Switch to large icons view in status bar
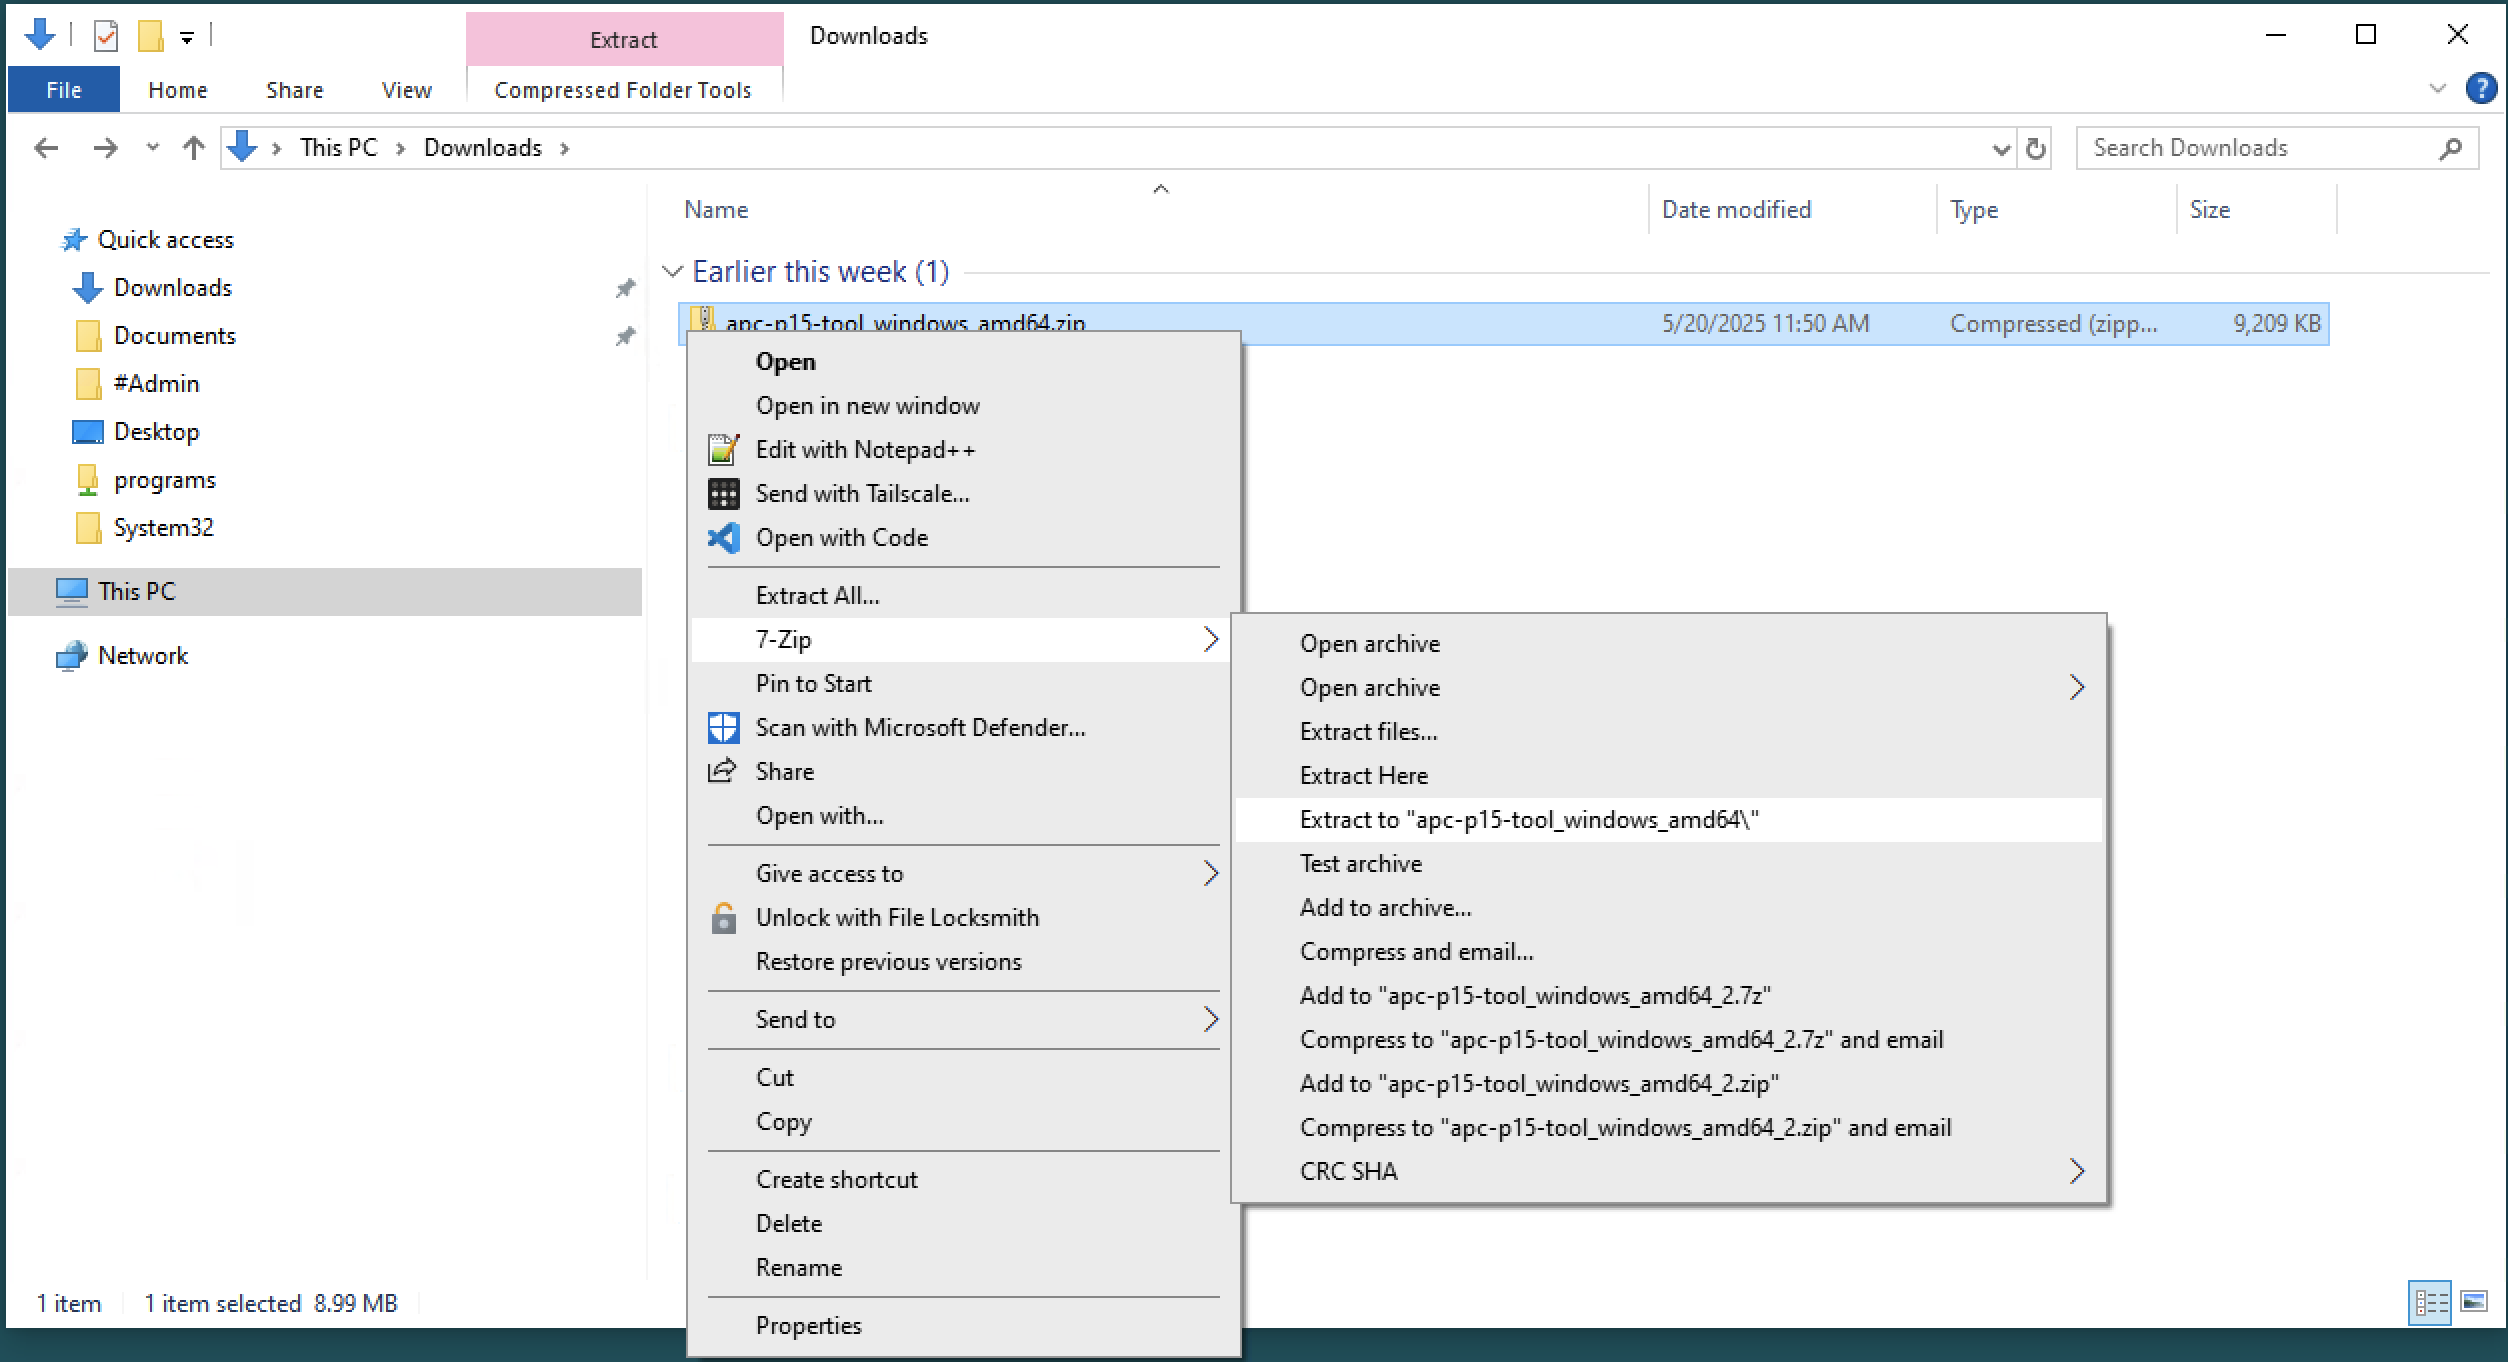The image size is (2508, 1362). coord(2475,1302)
